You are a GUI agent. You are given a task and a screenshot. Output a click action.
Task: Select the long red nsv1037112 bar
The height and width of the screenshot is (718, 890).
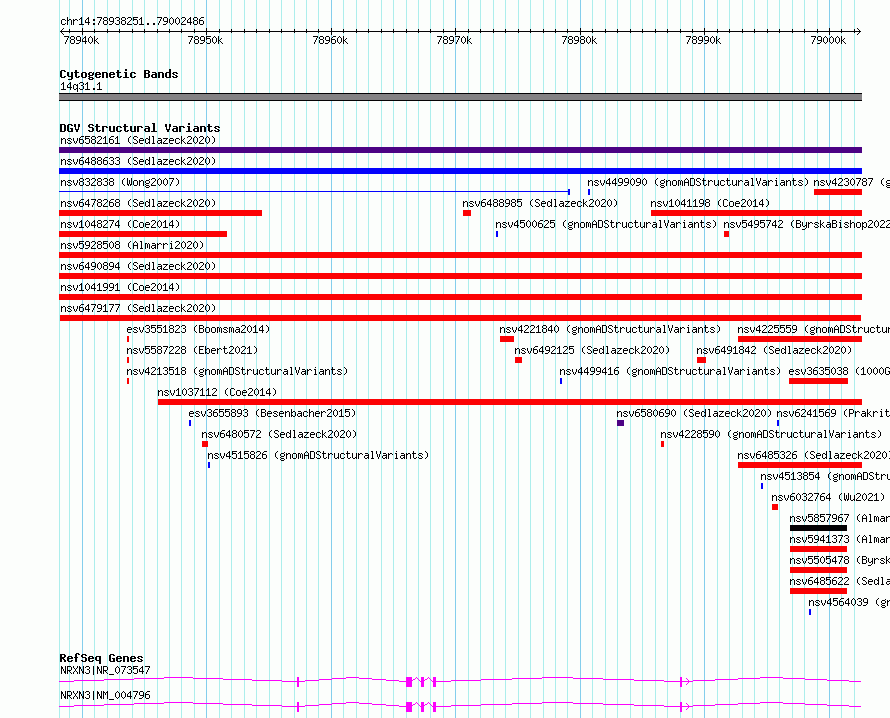click(510, 402)
